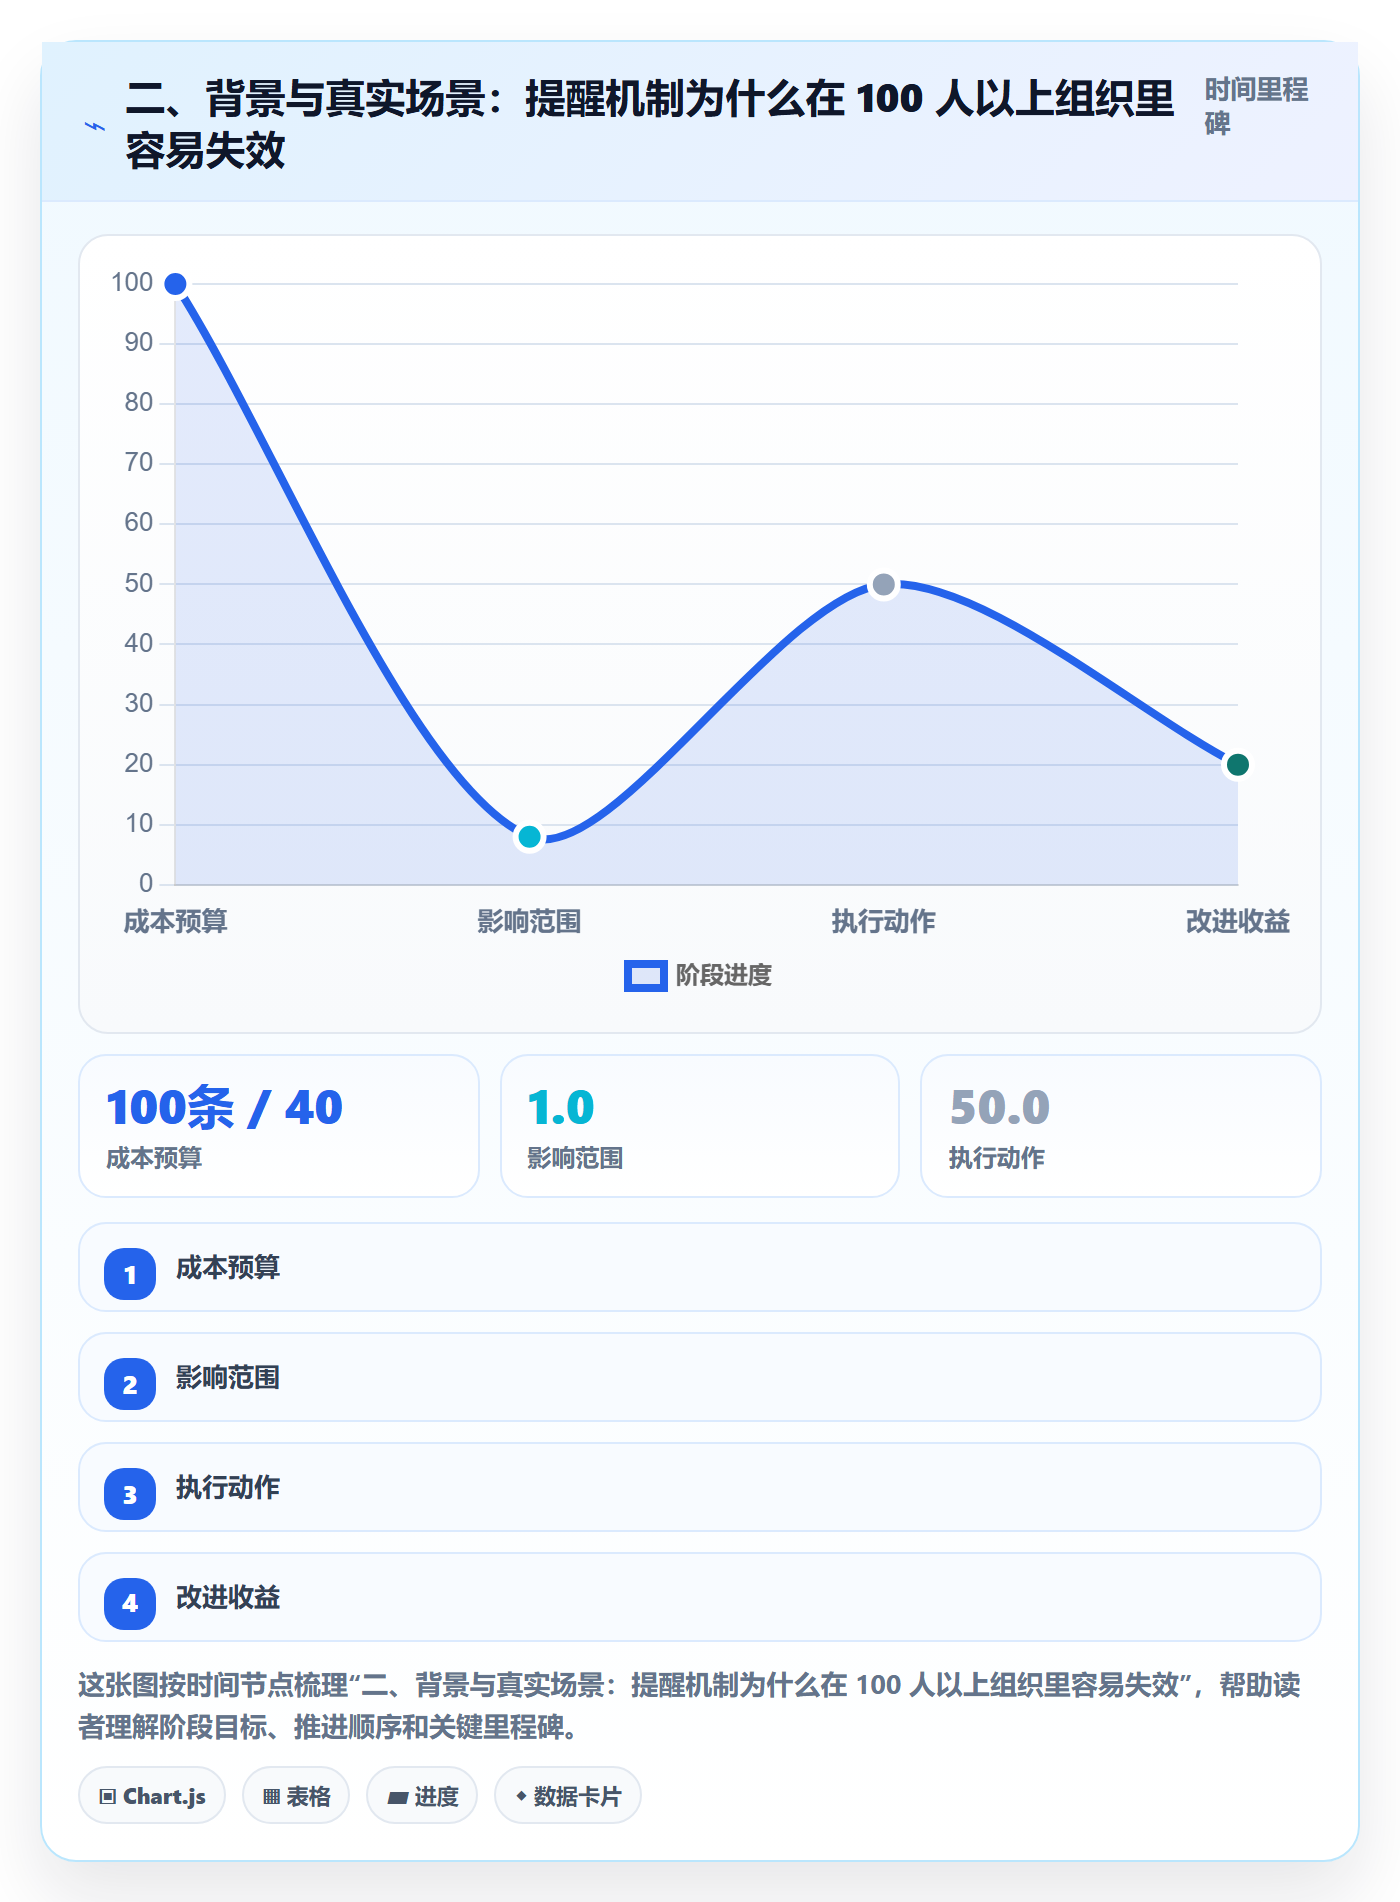Click the 成本预算 x-axis label
The image size is (1400, 1902).
(x=176, y=921)
